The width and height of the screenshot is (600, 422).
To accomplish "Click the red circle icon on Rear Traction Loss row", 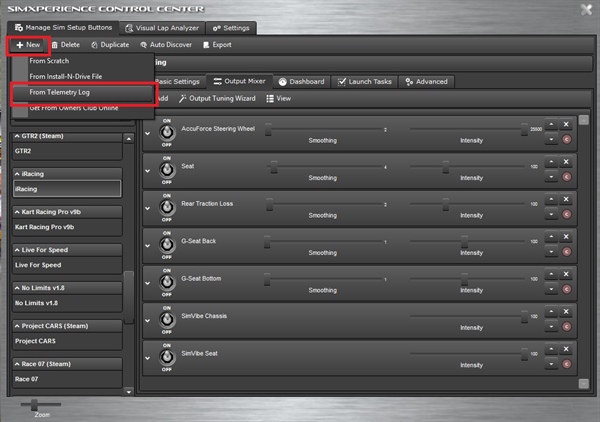I will point(567,214).
